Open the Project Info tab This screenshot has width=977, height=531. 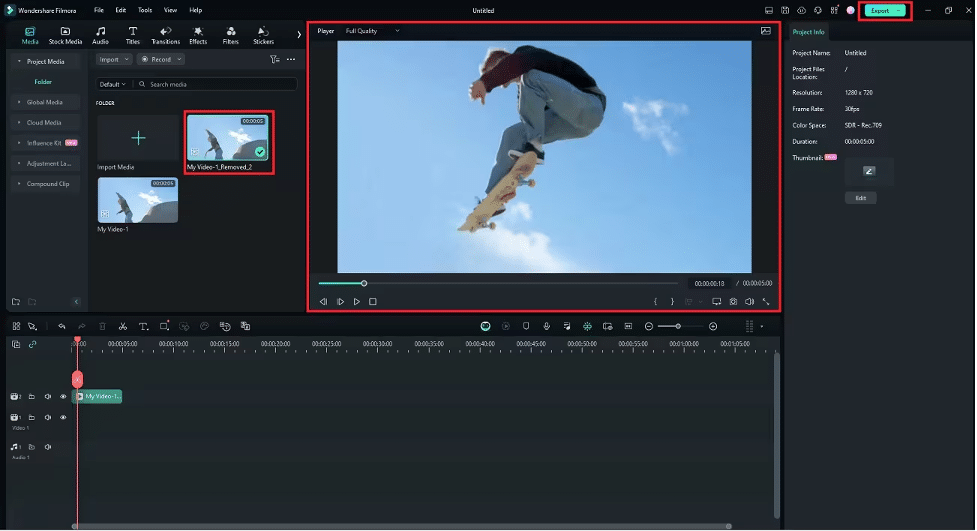[809, 32]
